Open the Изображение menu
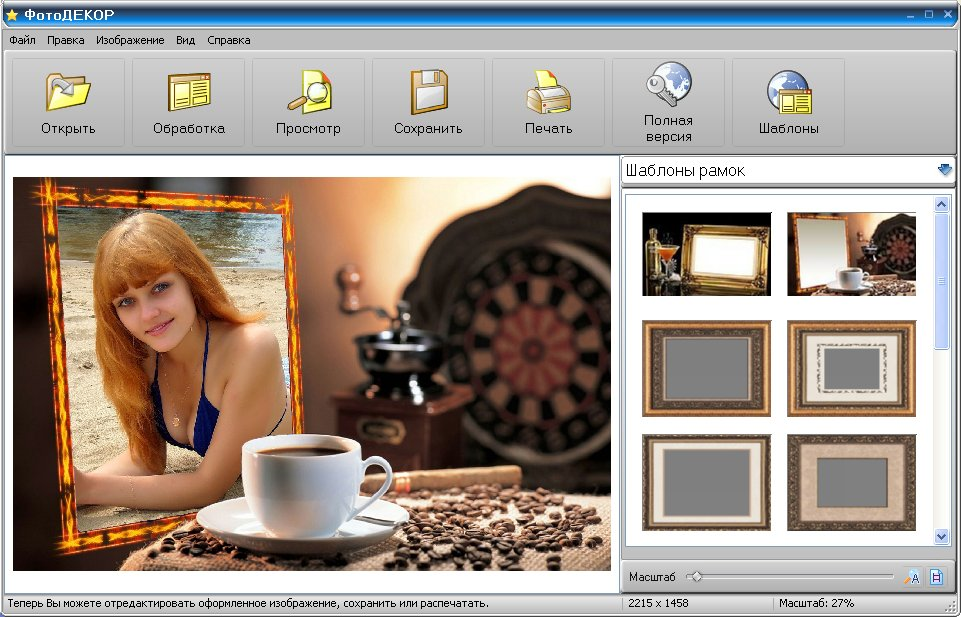 (x=130, y=40)
